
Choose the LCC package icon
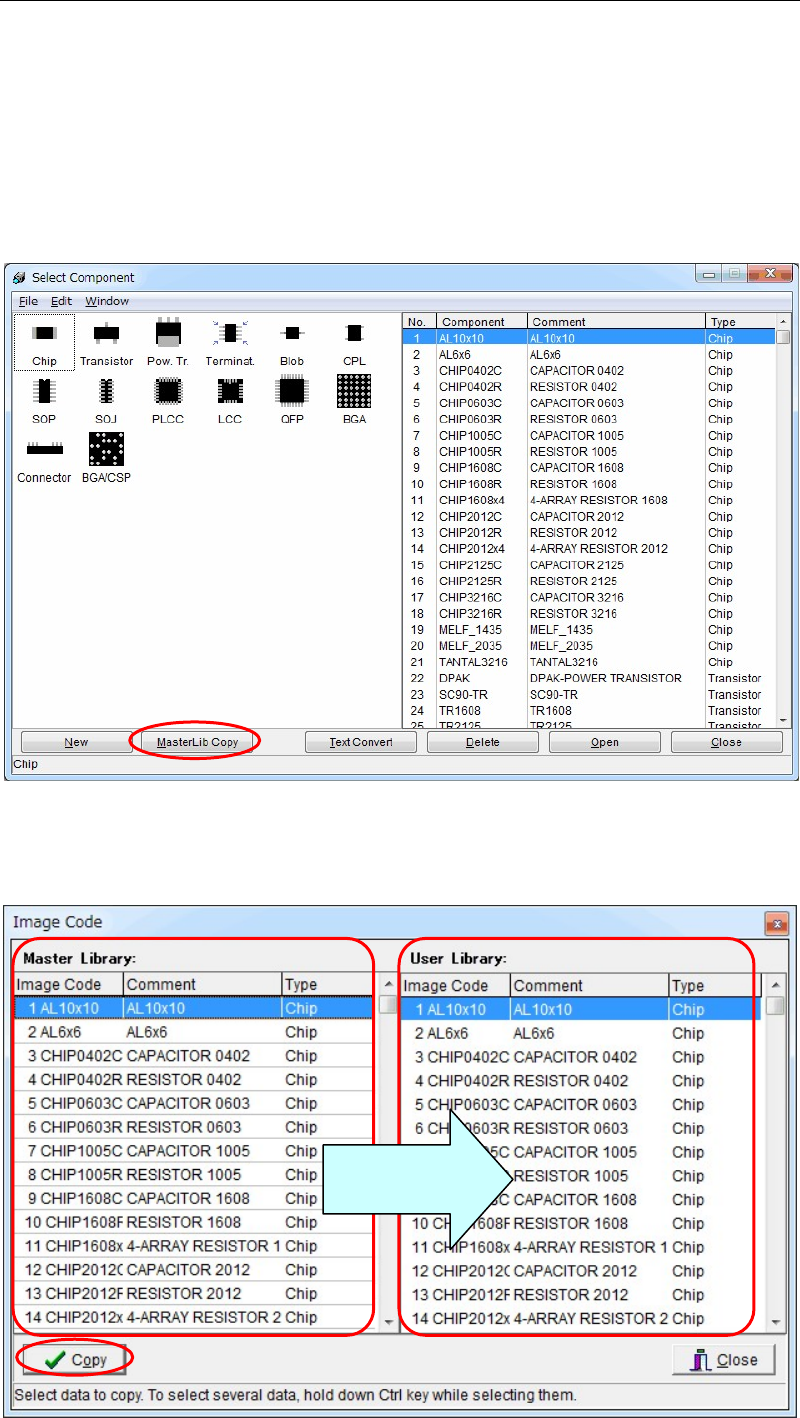click(x=230, y=400)
